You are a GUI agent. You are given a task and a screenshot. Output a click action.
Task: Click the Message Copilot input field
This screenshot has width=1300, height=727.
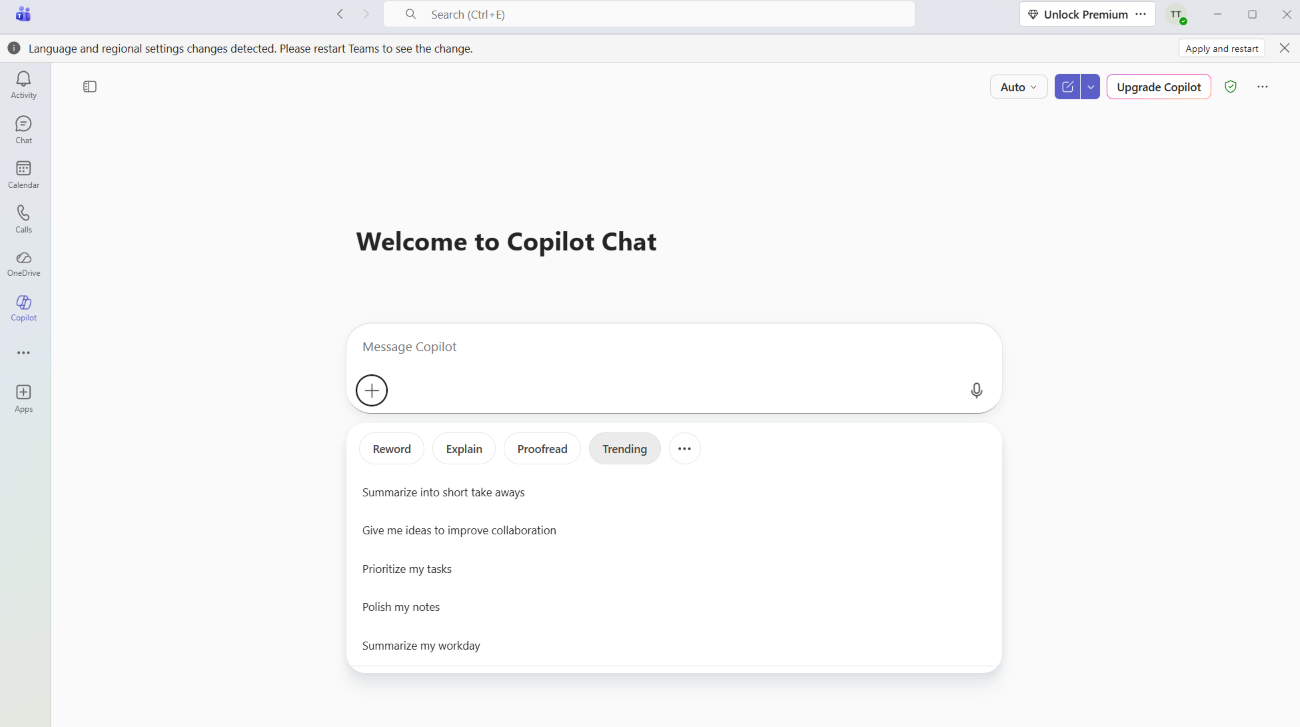coord(674,347)
